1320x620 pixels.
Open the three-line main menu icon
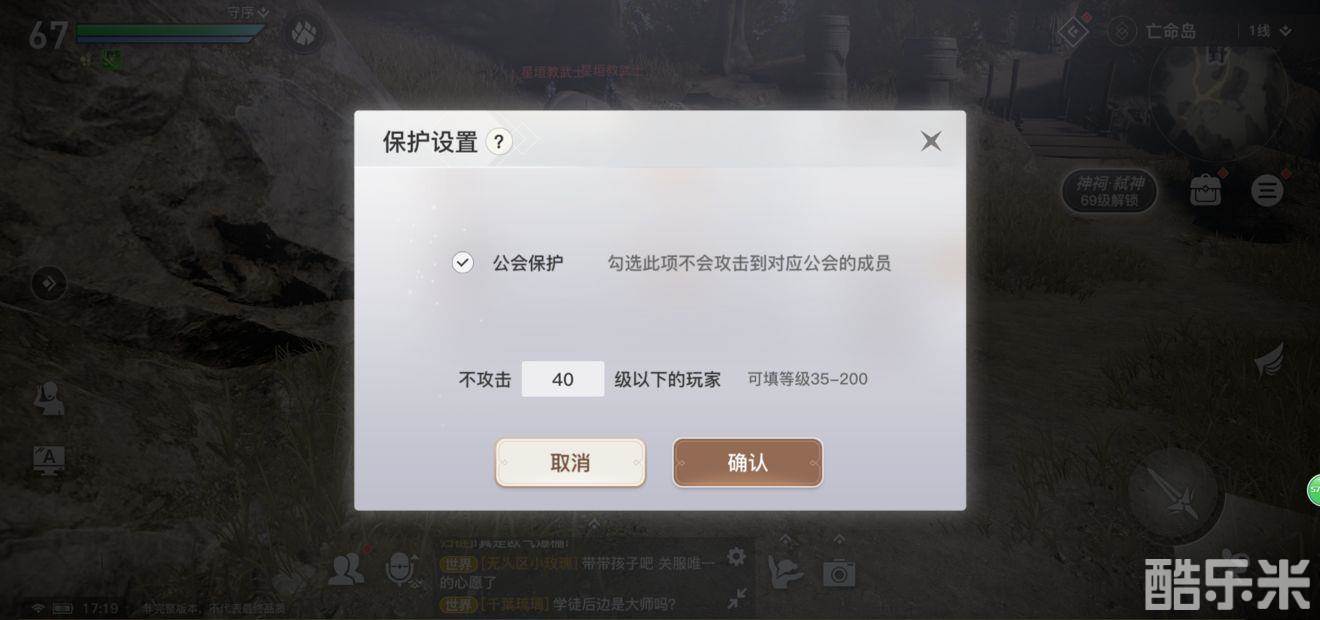(1267, 190)
